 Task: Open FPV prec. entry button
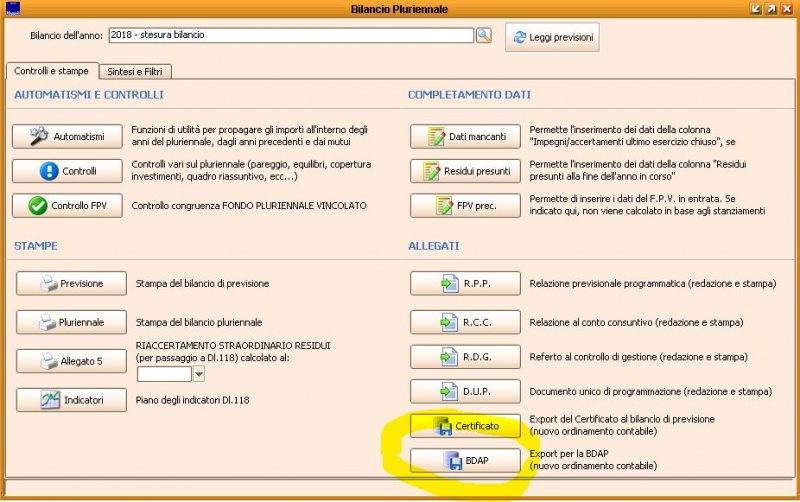click(x=465, y=207)
